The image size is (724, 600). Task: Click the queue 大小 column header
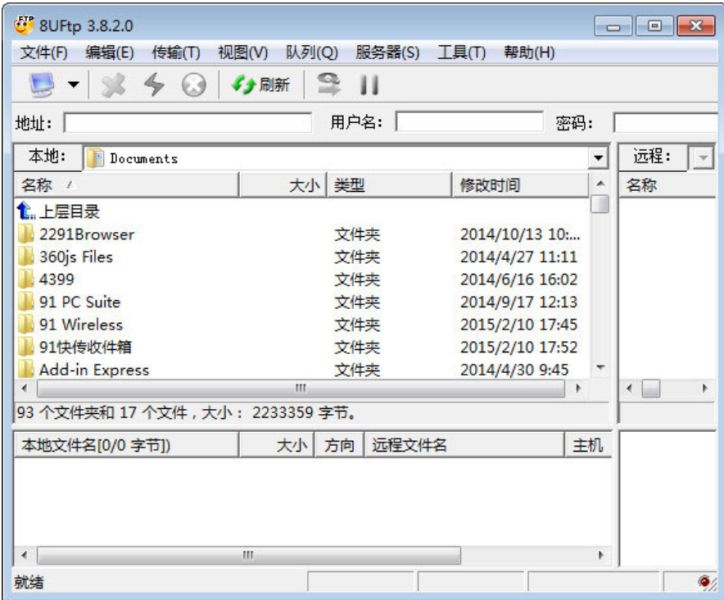[x=276, y=445]
